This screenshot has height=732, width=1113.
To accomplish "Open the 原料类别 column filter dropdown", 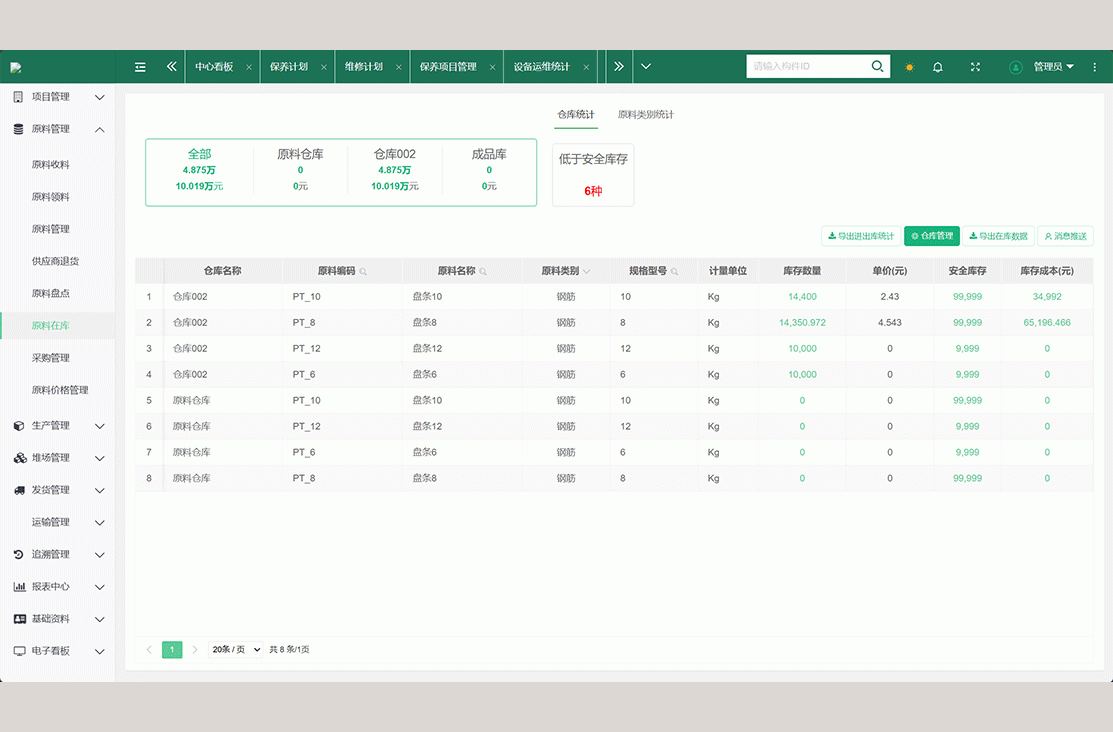I will [586, 271].
